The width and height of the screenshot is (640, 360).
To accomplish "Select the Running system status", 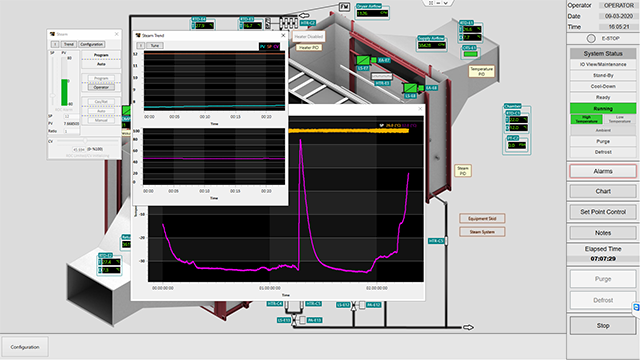I will (603, 109).
